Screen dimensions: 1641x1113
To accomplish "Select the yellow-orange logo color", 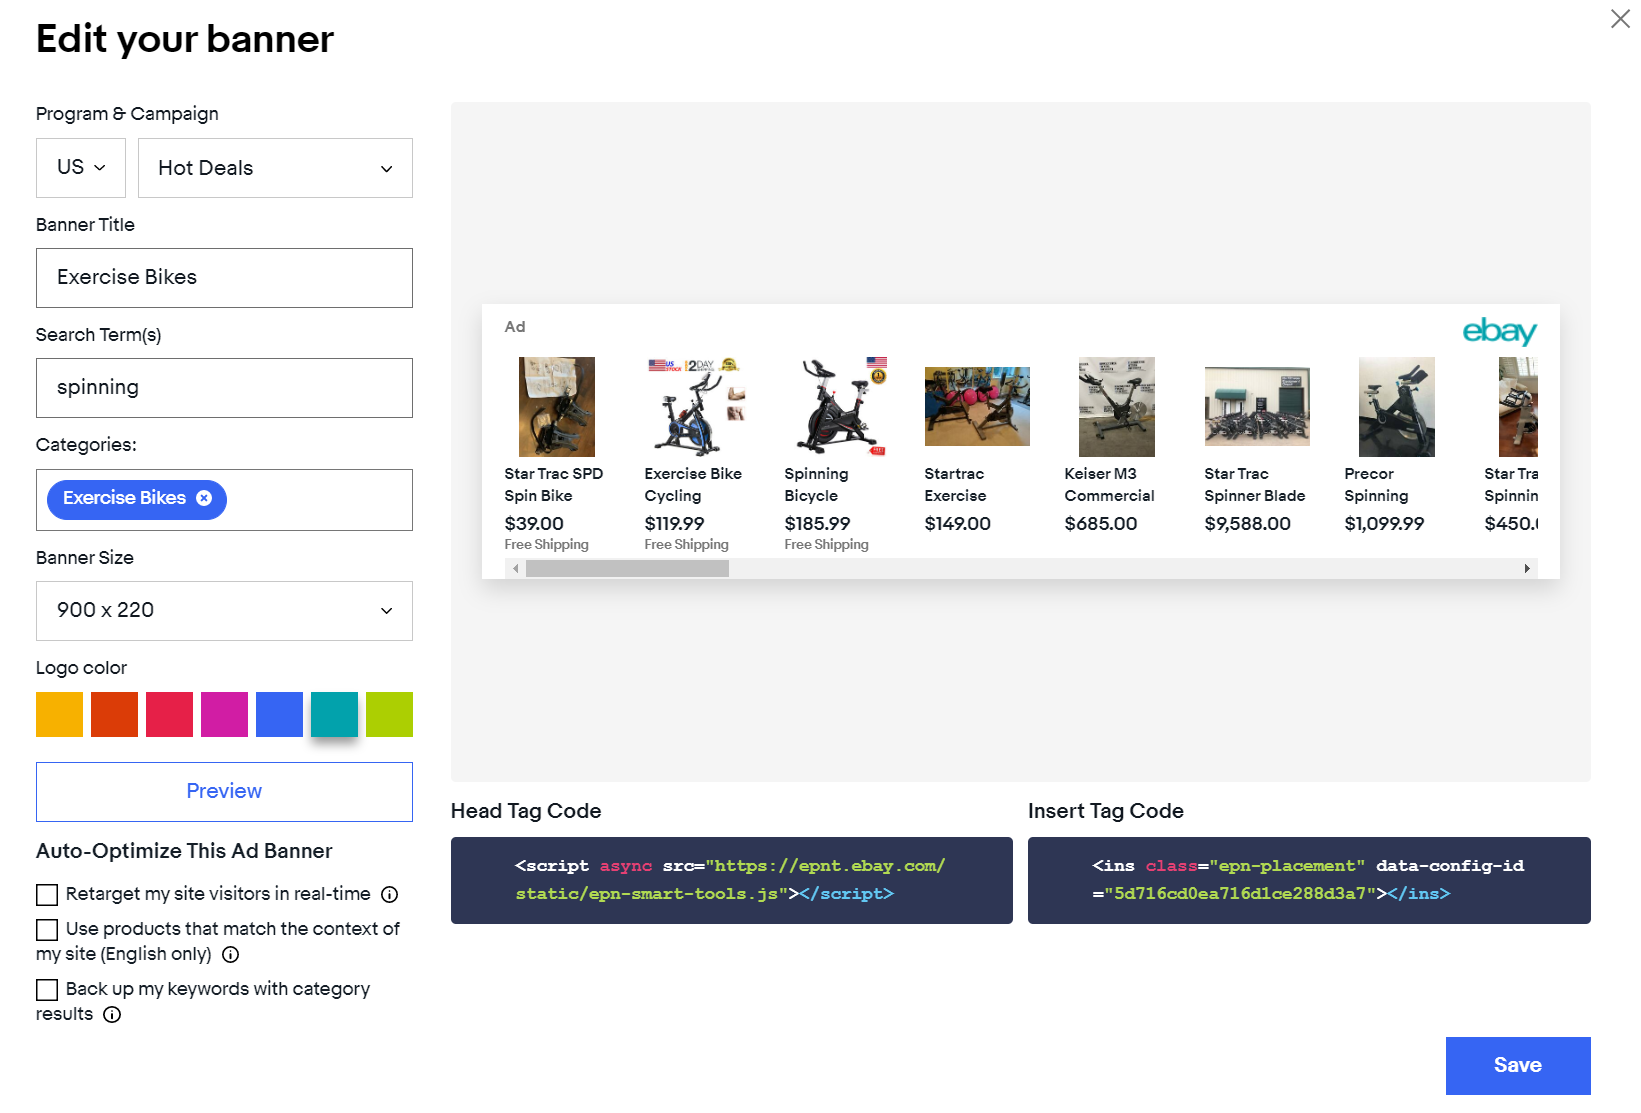I will [59, 714].
